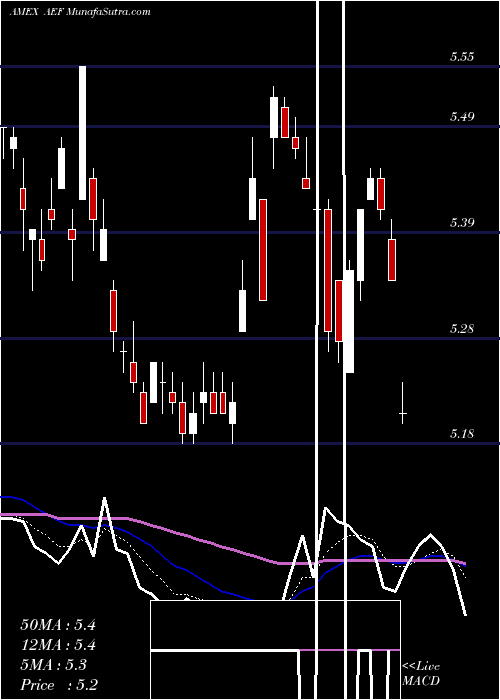Click the last doji candle near 5.18

pos(403,403)
